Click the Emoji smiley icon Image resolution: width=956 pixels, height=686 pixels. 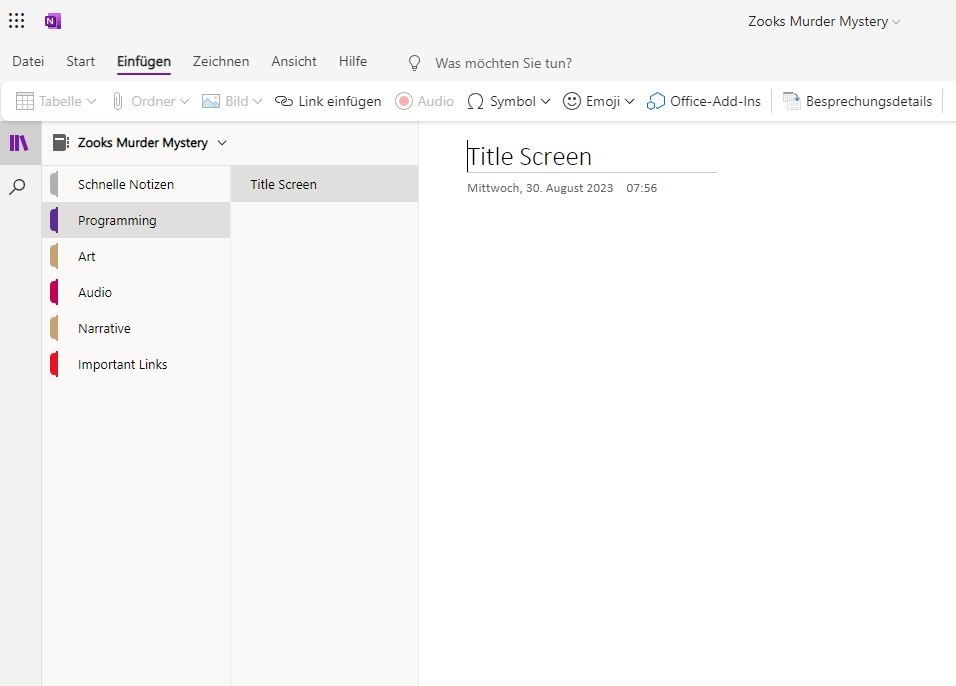coord(571,101)
